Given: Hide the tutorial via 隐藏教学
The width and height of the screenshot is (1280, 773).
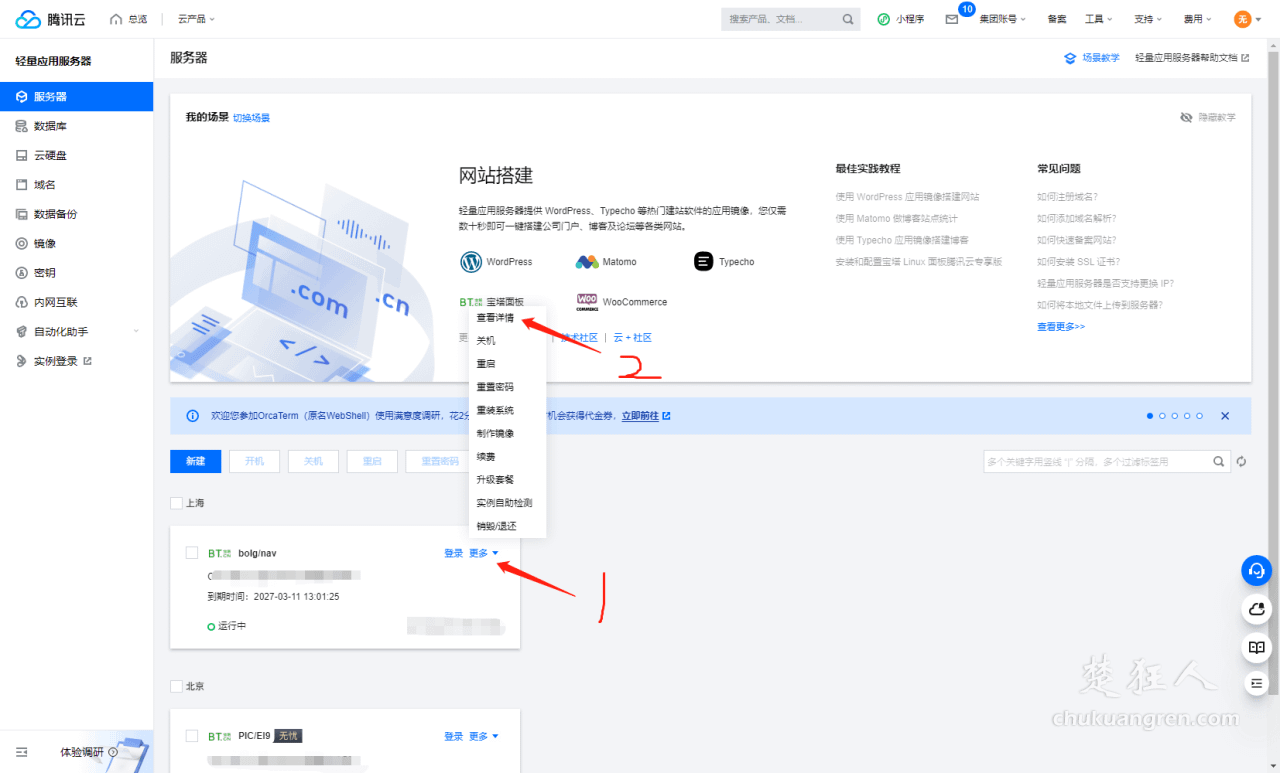Looking at the screenshot, I should (1207, 117).
